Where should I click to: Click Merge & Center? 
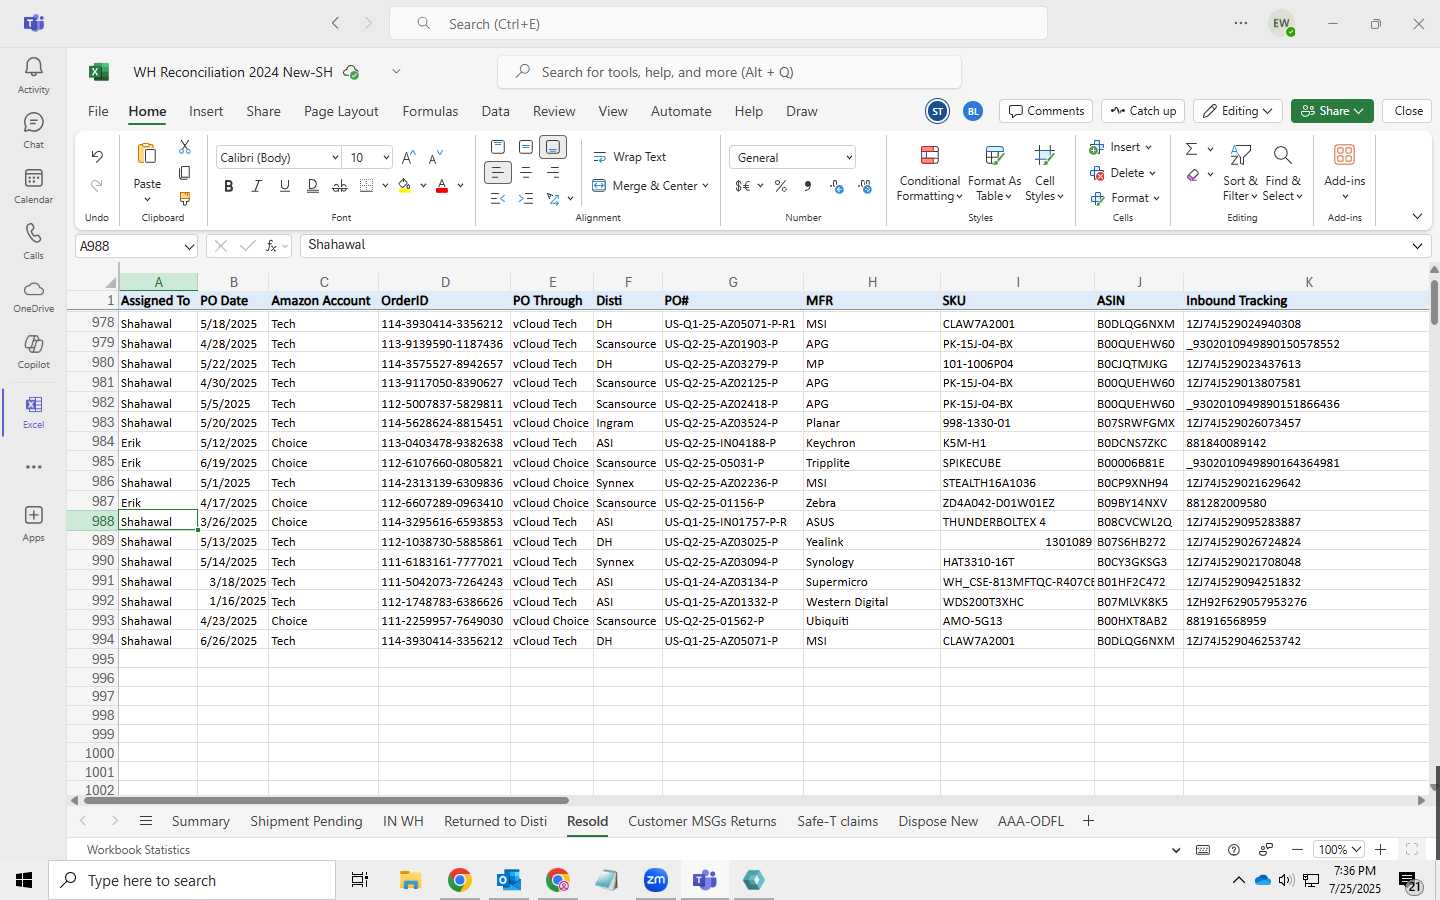click(x=643, y=186)
